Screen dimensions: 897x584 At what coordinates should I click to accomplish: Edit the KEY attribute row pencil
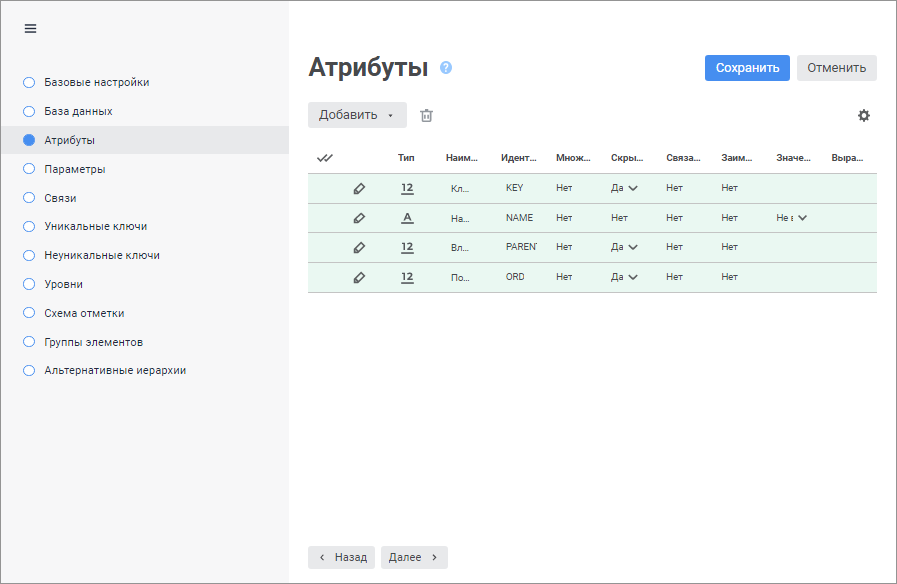click(360, 188)
